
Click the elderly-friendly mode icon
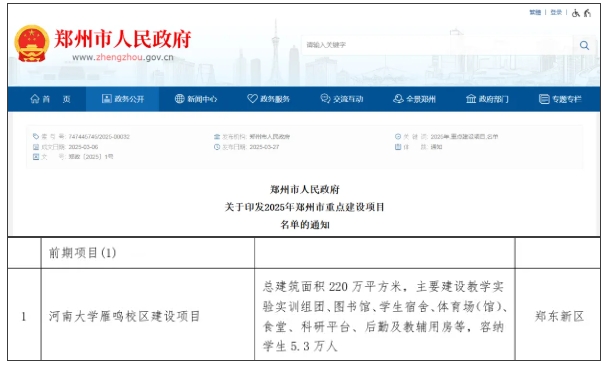[x=587, y=13]
